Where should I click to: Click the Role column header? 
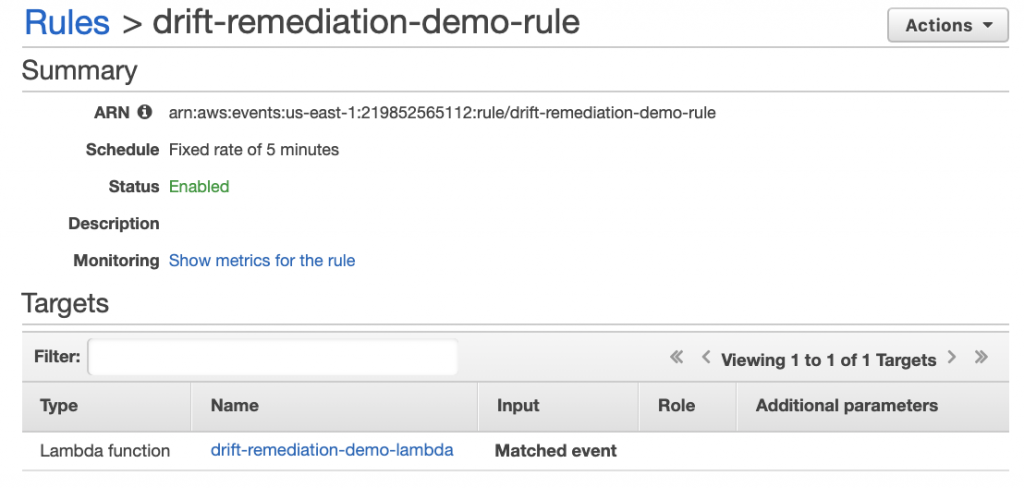687,406
